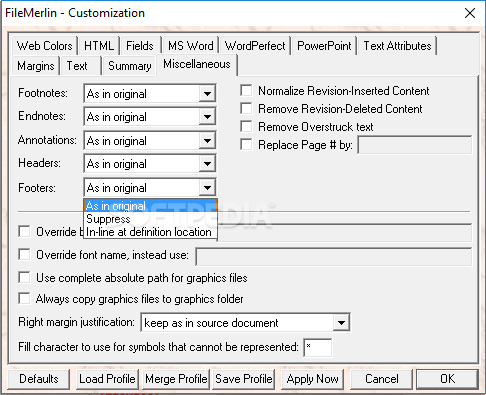Viewport: 486px width, 395px height.
Task: Pick 'In-line at definition location' option
Action: point(150,232)
